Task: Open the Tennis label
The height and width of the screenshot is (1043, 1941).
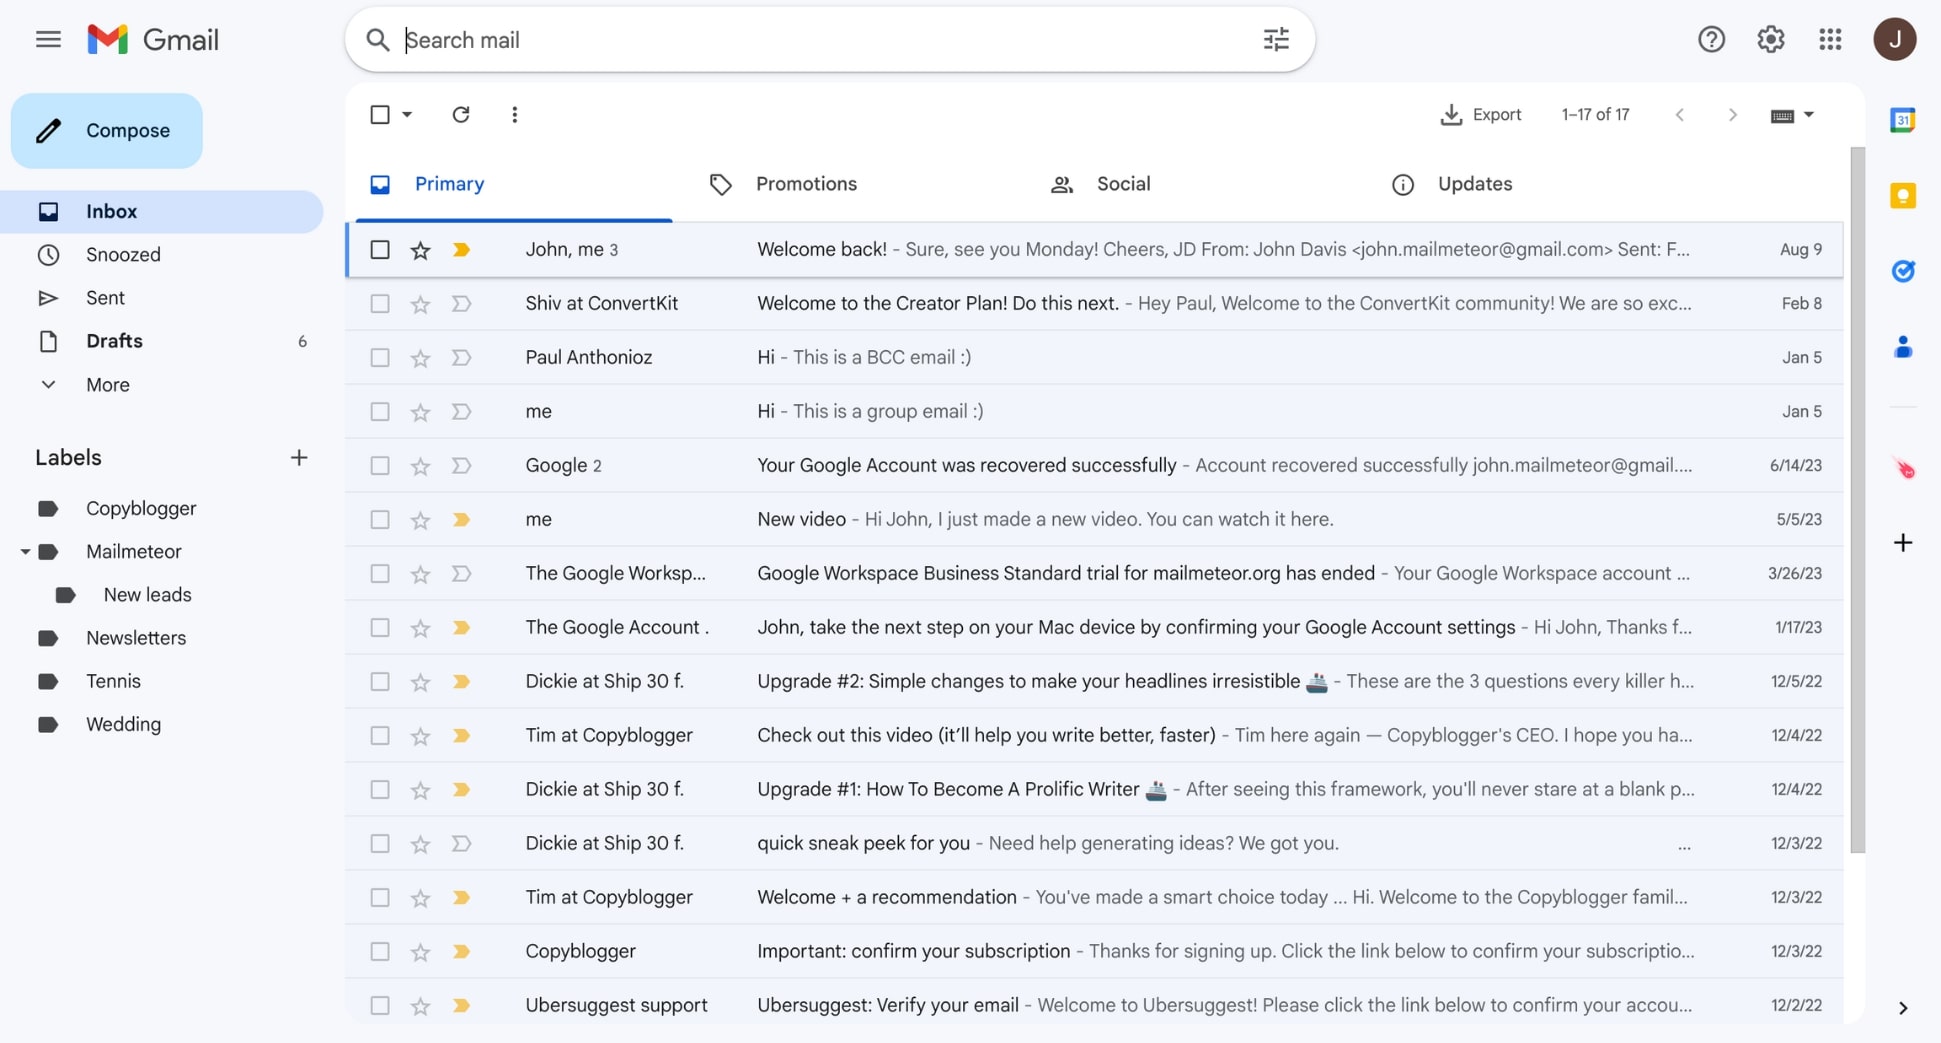Action: [113, 681]
